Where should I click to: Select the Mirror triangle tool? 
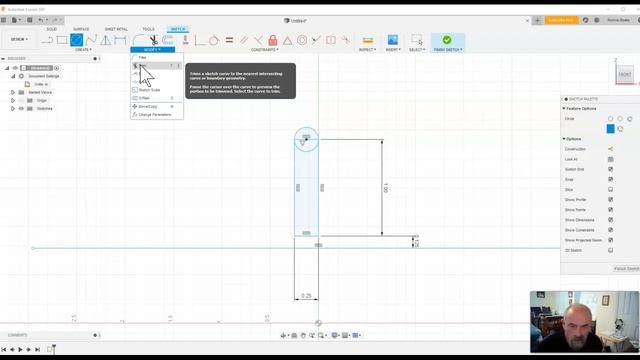(106, 40)
